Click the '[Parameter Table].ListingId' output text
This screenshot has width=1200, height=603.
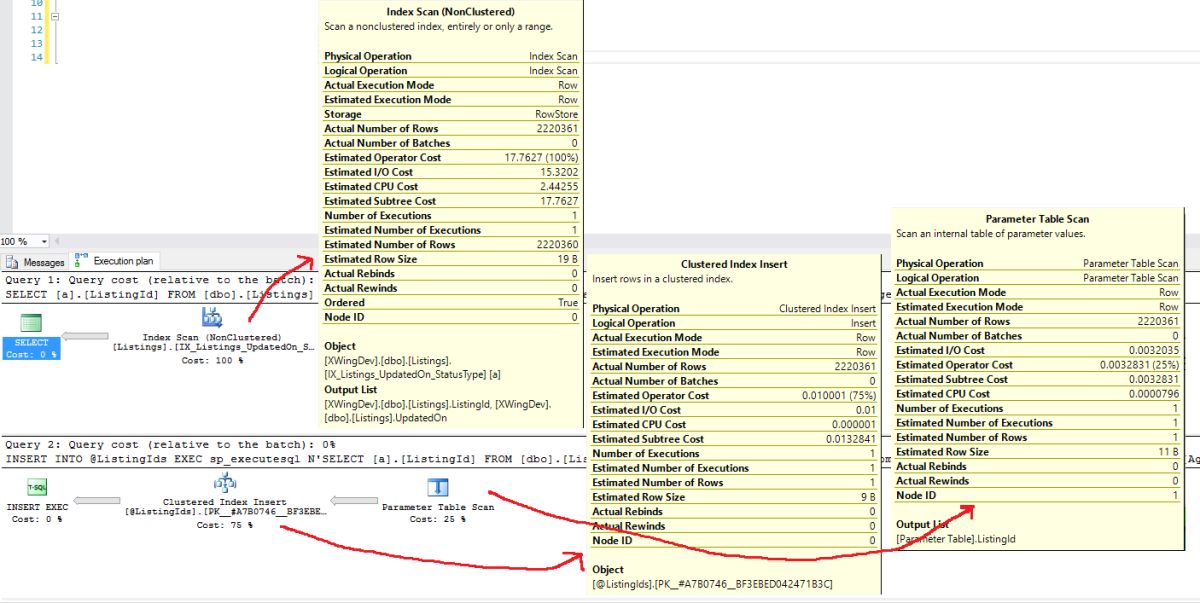click(x=957, y=539)
